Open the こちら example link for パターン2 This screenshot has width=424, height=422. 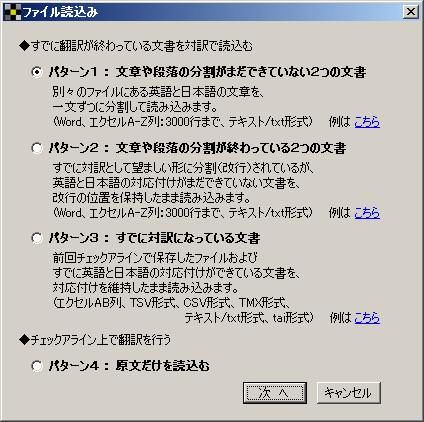pos(367,213)
